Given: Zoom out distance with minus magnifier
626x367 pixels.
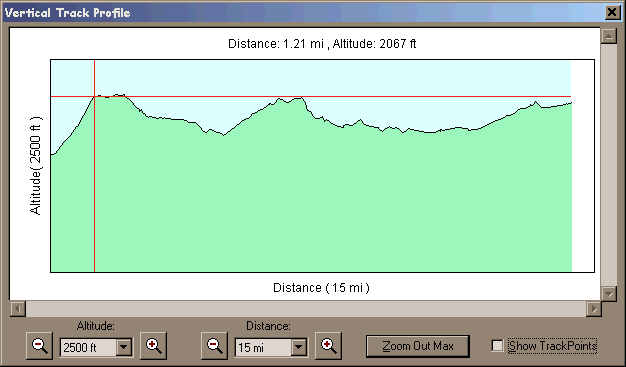Looking at the screenshot, I should coord(214,345).
